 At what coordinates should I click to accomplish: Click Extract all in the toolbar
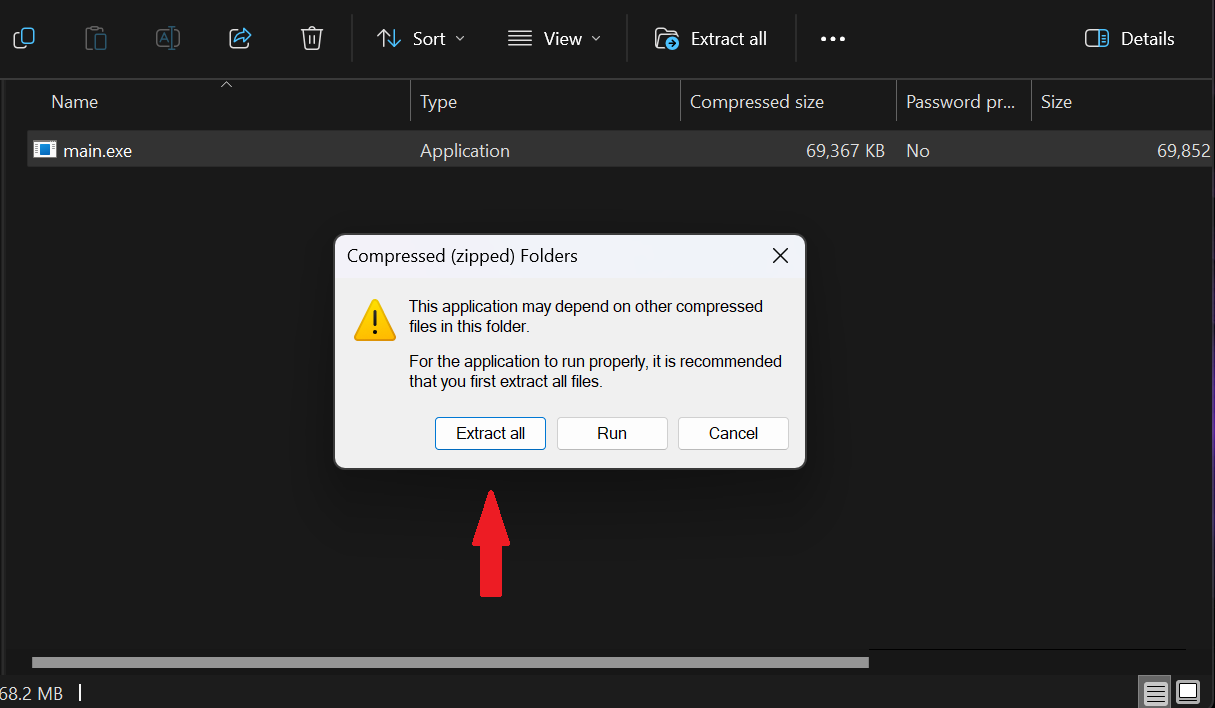coord(711,39)
